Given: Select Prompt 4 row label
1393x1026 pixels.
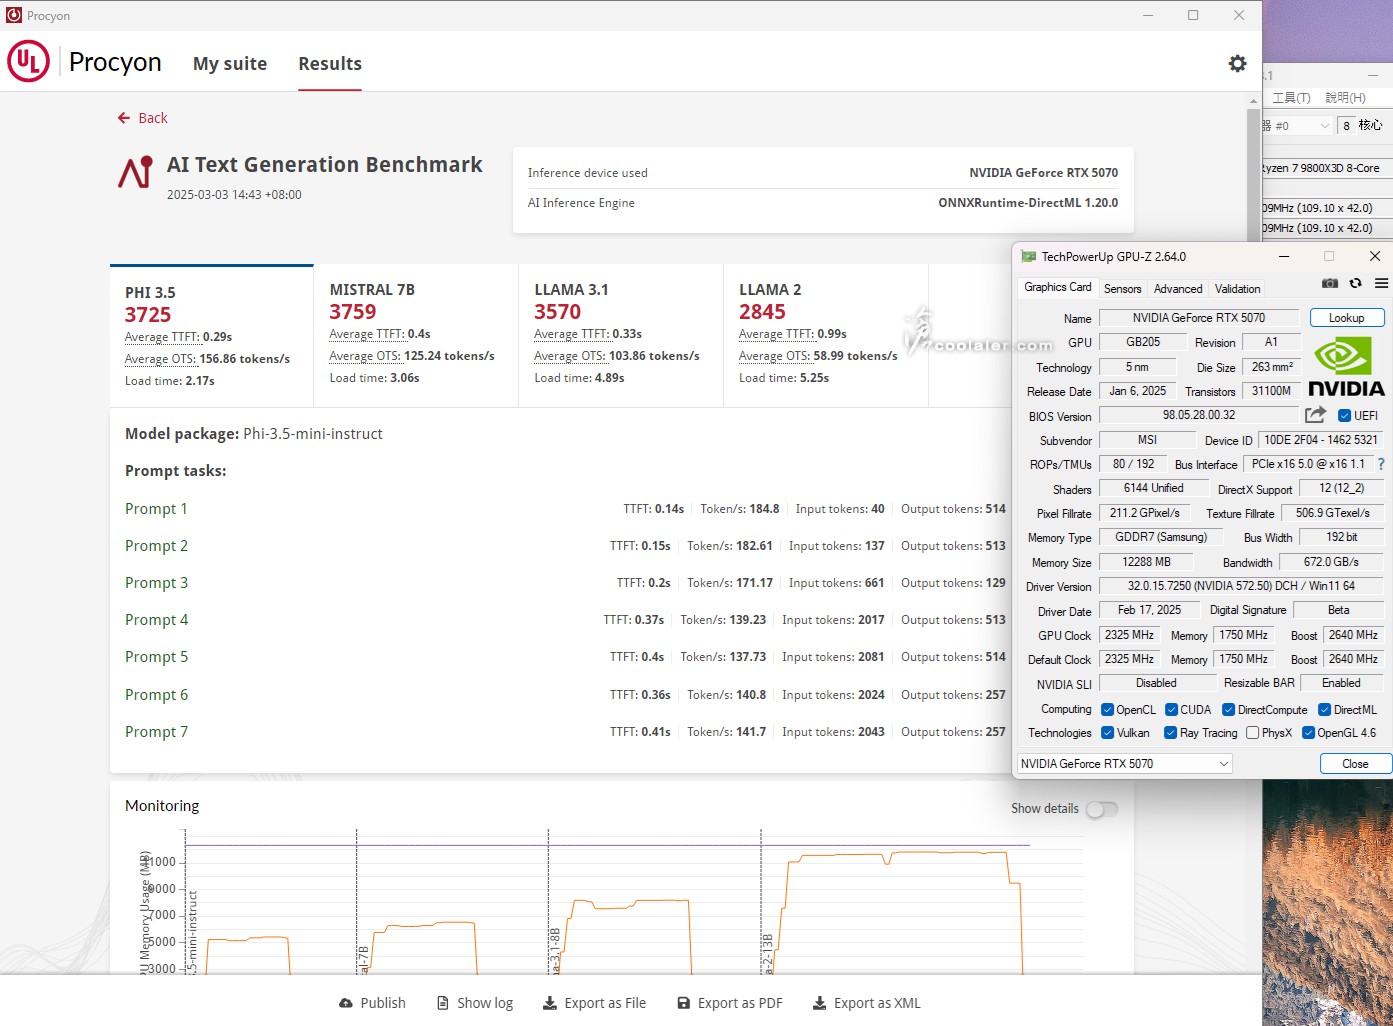Looking at the screenshot, I should 156,620.
